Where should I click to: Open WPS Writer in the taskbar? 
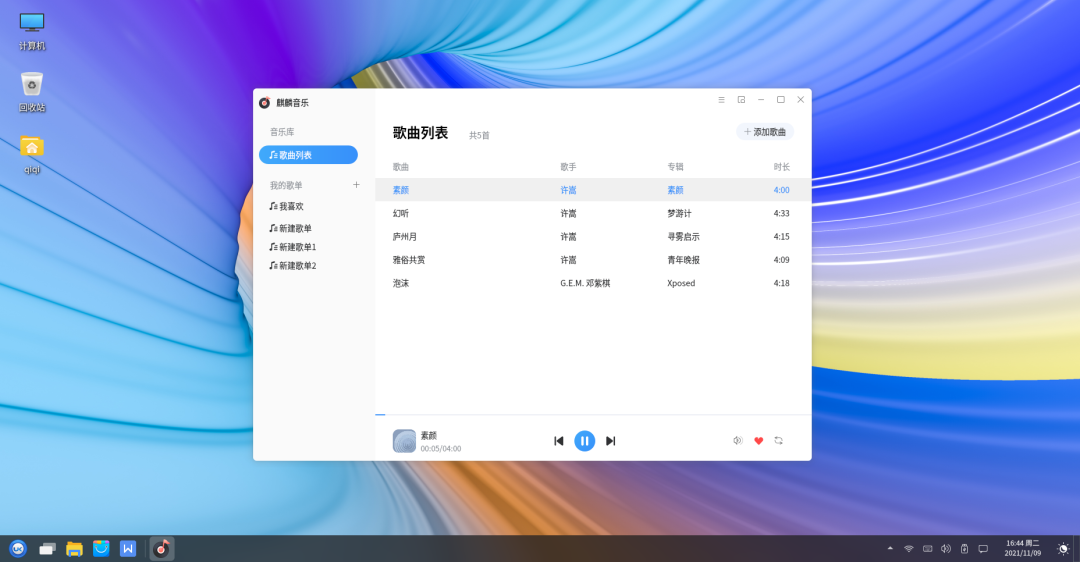tap(128, 549)
